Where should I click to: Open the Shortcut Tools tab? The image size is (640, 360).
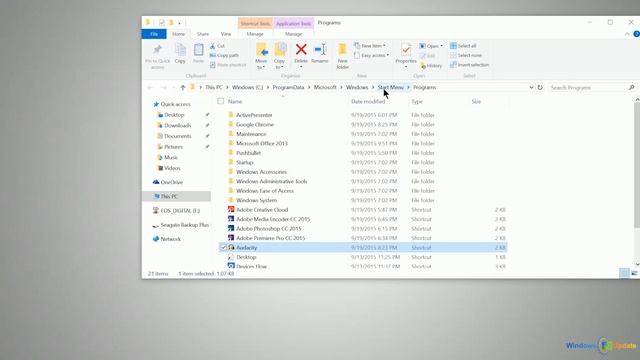[255, 24]
